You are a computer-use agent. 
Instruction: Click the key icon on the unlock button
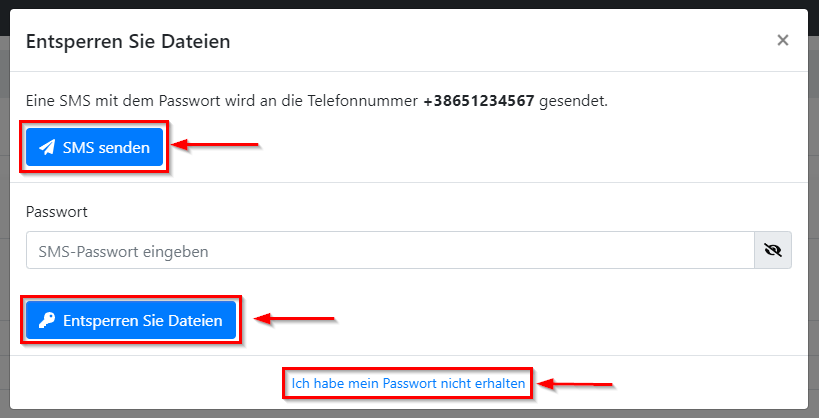[x=47, y=321]
